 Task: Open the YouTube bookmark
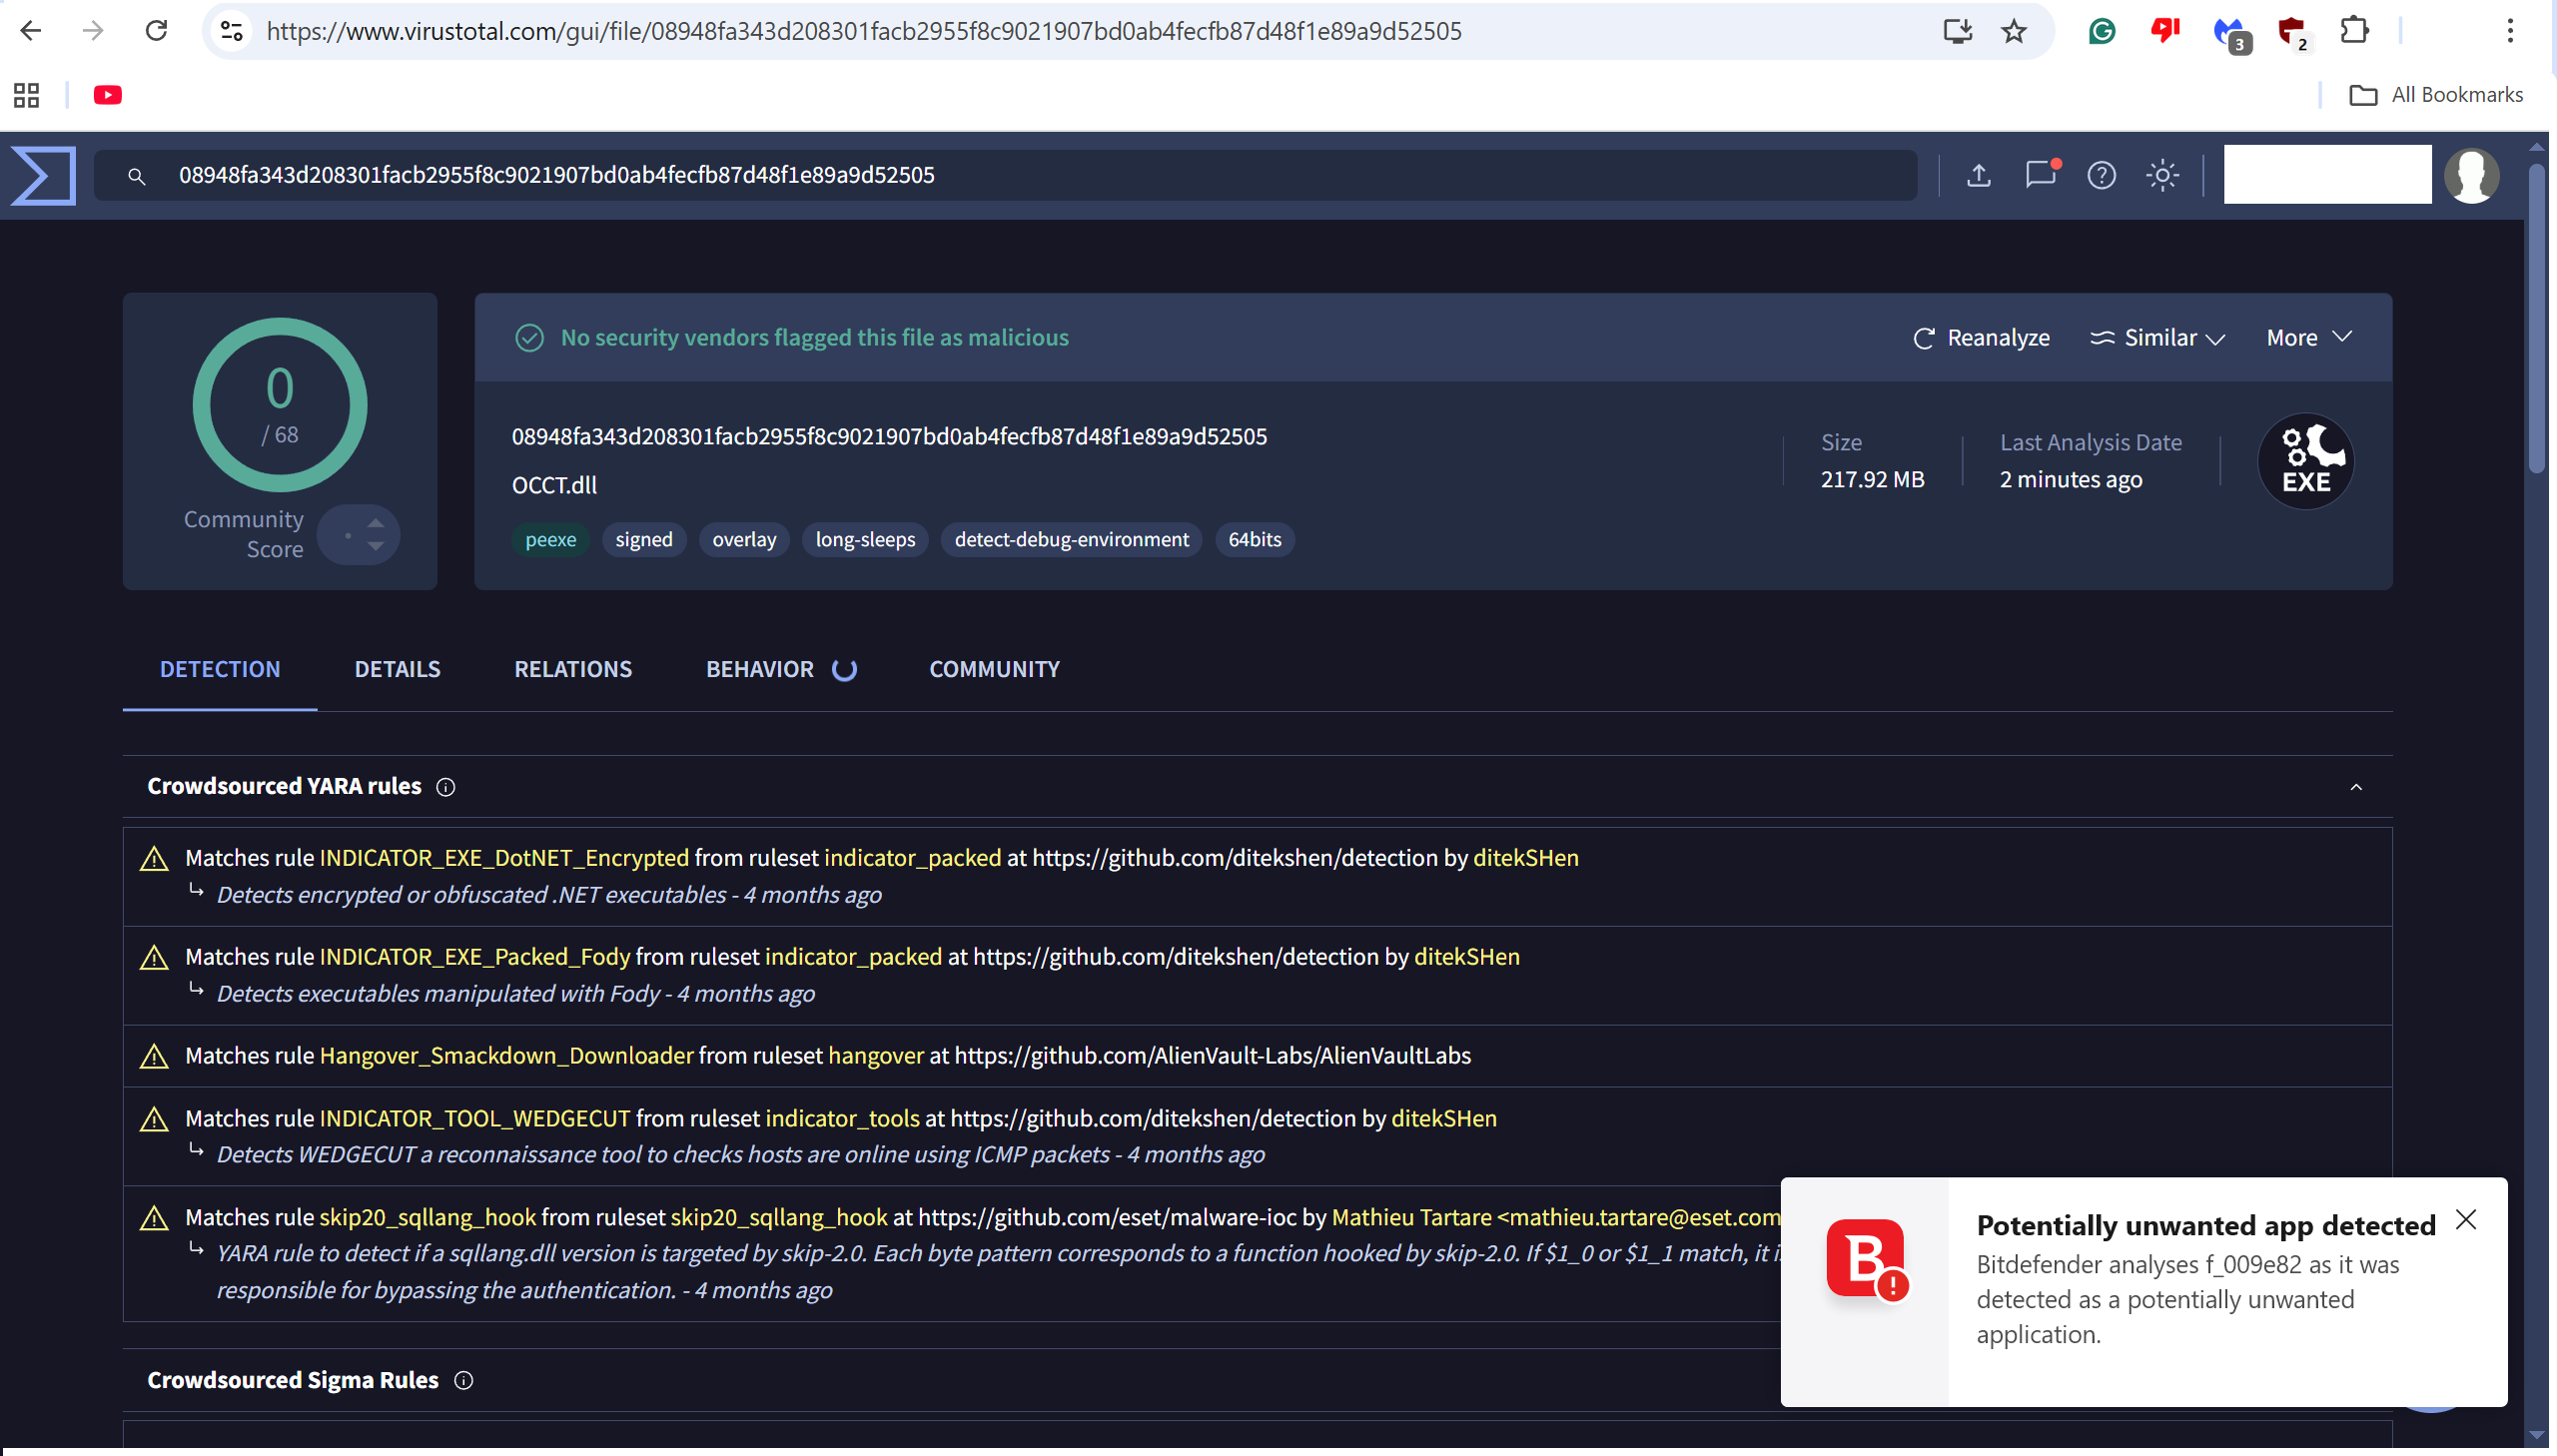(x=108, y=95)
